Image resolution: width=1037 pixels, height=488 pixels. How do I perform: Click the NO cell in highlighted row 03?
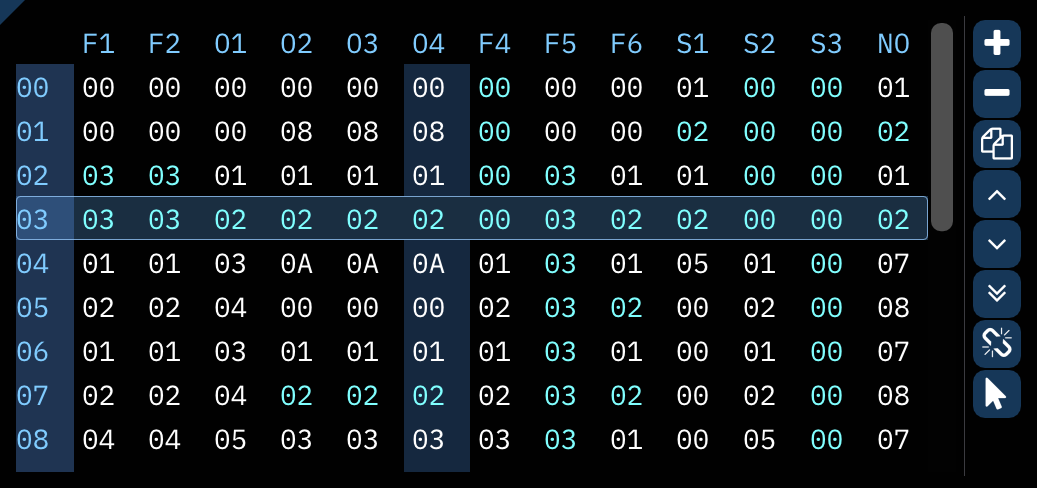tap(893, 220)
